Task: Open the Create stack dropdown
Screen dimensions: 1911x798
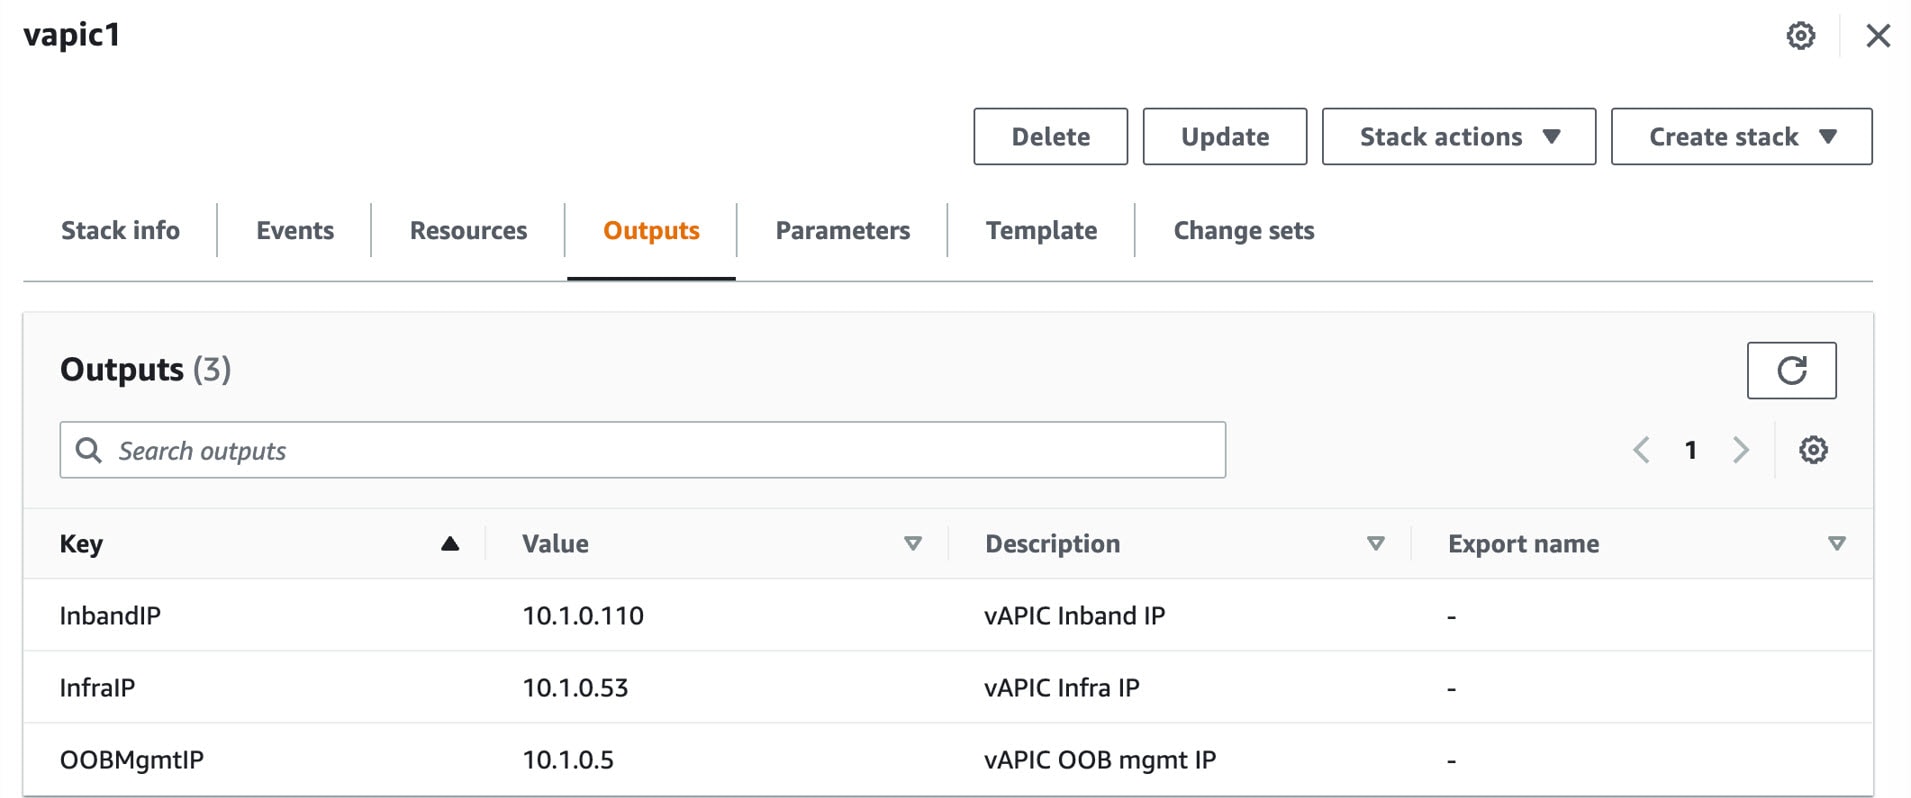Action: pyautogui.click(x=1741, y=136)
